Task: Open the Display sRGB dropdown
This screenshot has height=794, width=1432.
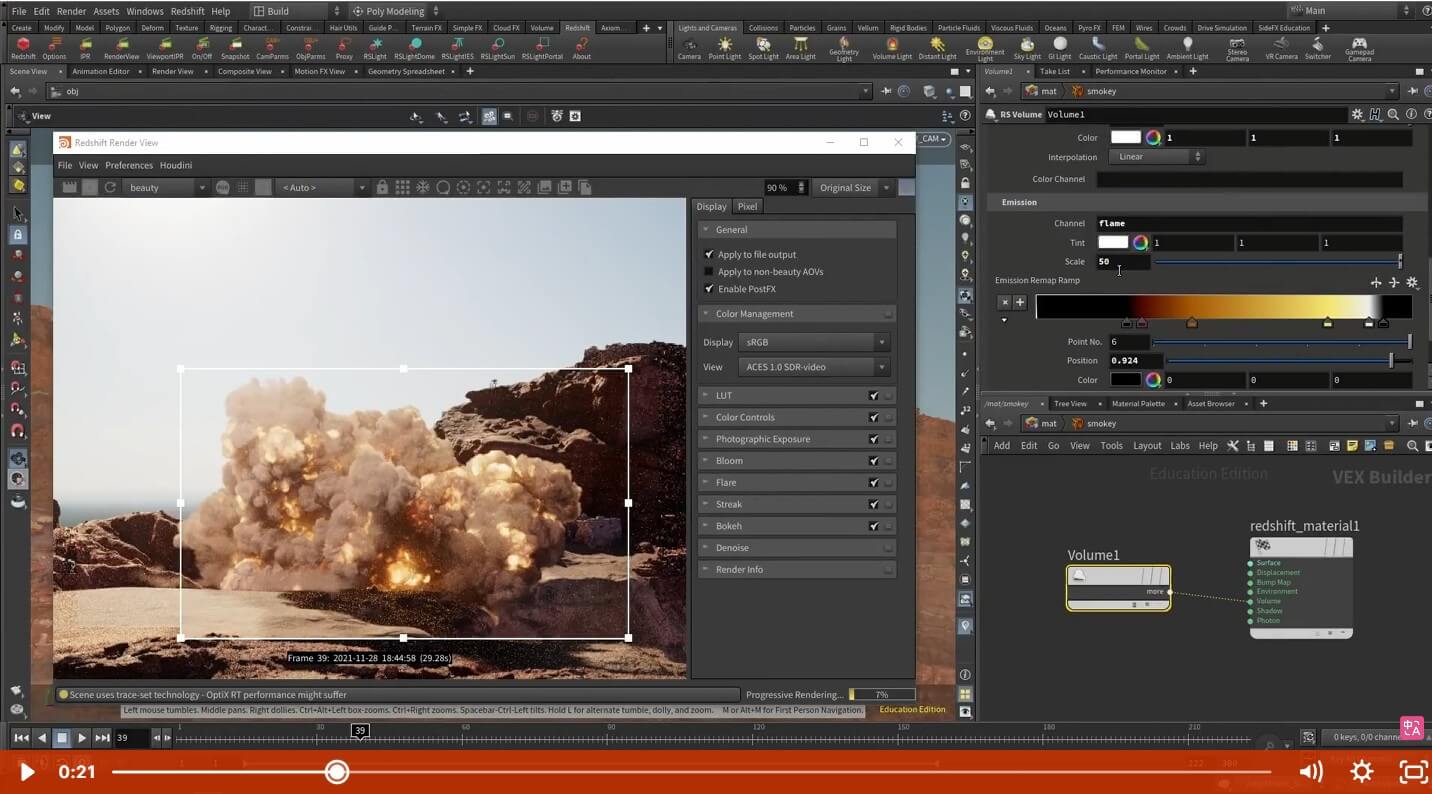Action: tap(813, 342)
